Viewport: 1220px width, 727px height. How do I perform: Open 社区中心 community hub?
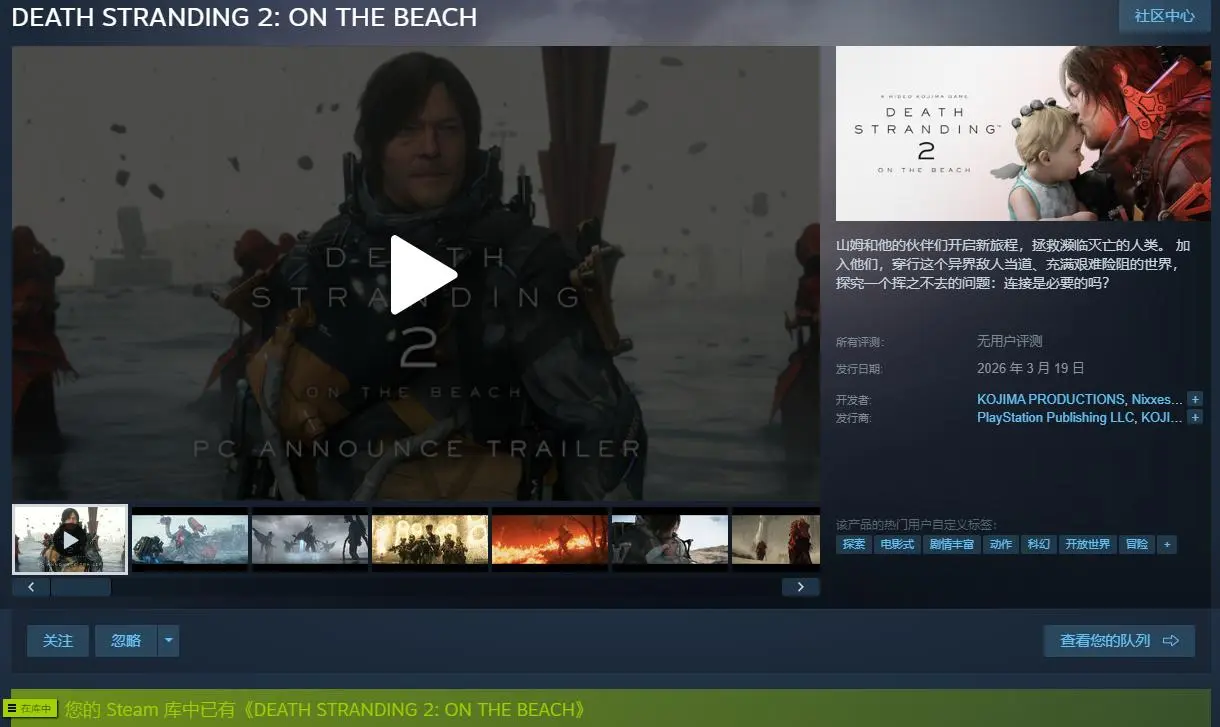[x=1164, y=16]
